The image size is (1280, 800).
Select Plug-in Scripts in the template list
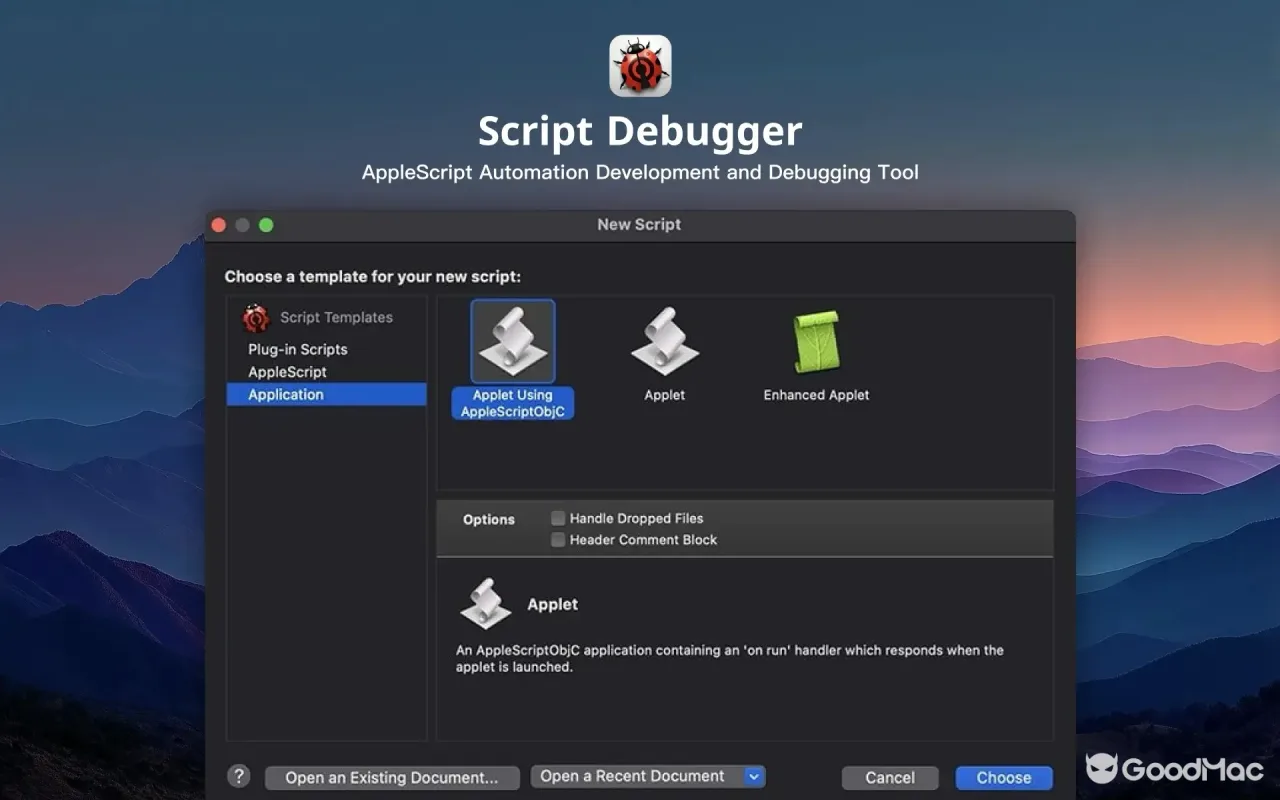pos(298,349)
